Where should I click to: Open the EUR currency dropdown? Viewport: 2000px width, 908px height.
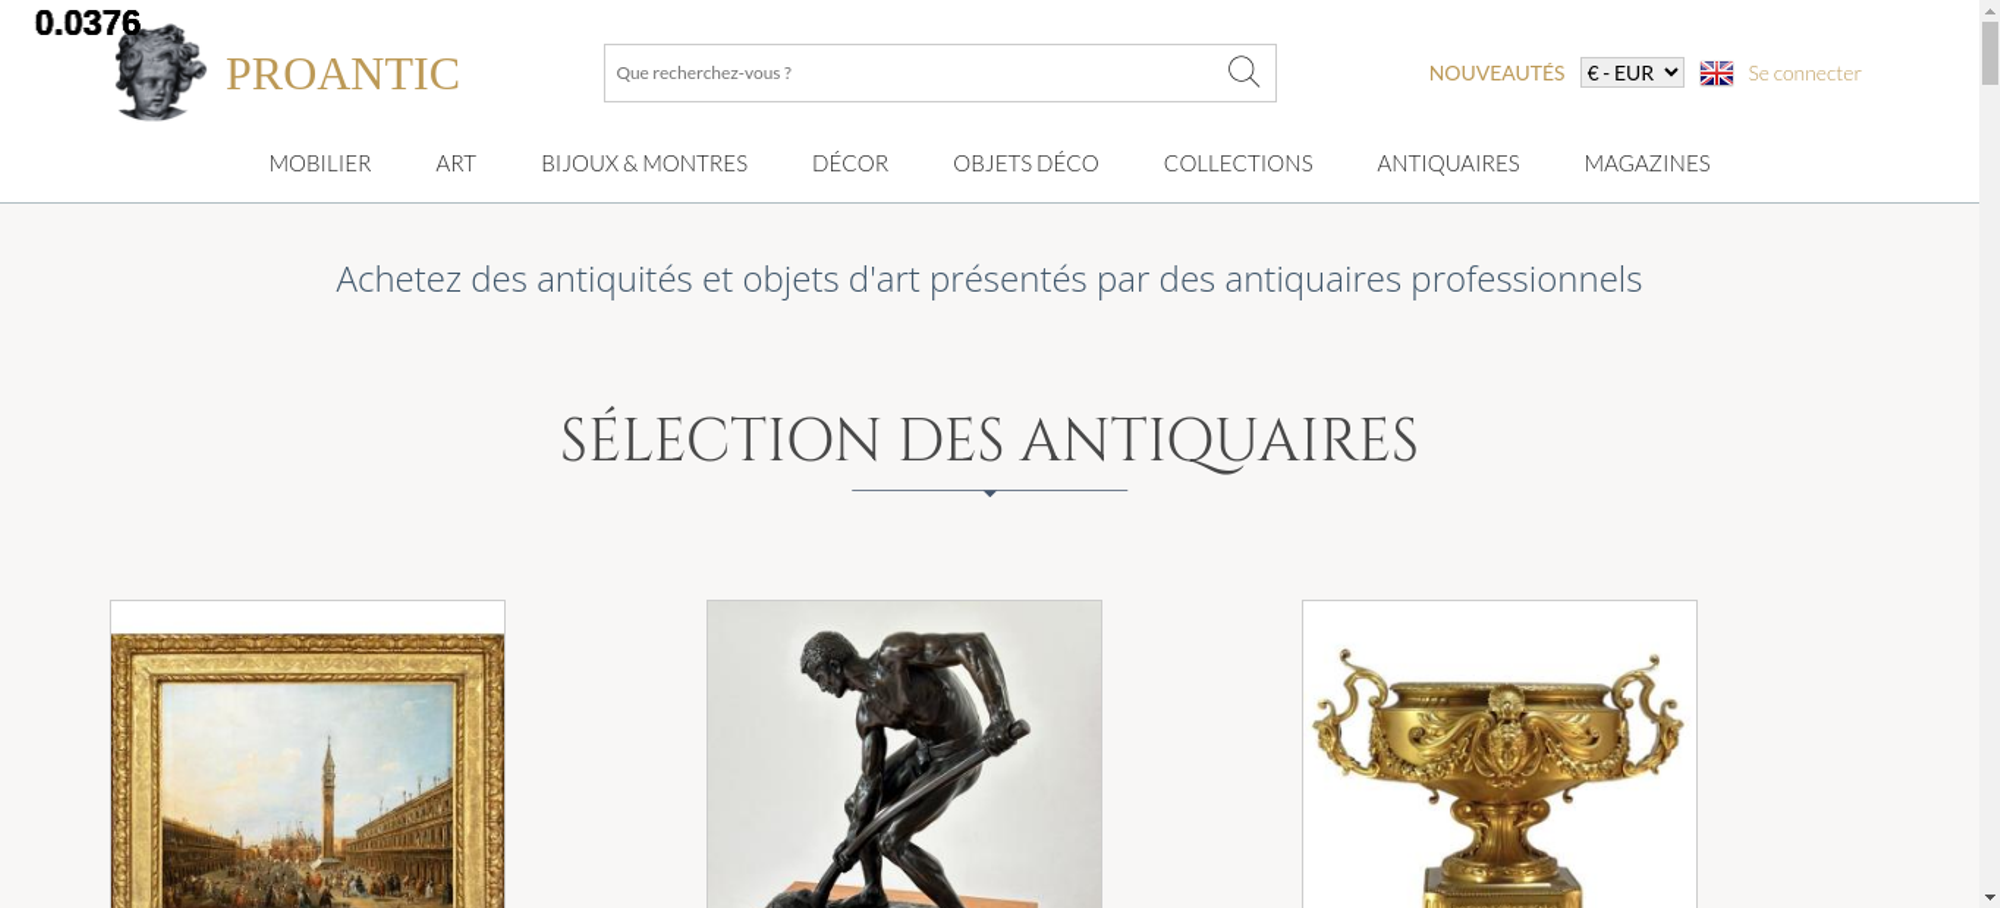click(1632, 73)
